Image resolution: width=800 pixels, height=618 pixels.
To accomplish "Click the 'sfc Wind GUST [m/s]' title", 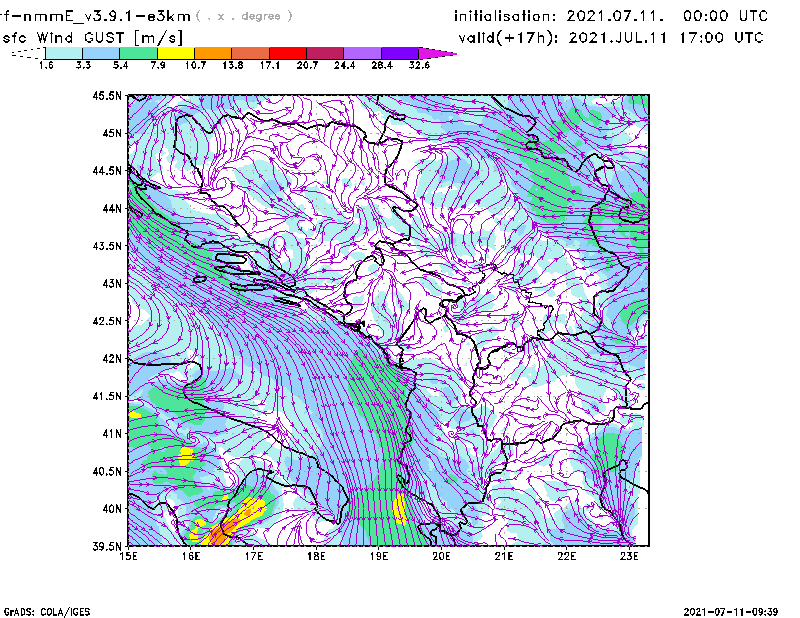I will coord(93,38).
